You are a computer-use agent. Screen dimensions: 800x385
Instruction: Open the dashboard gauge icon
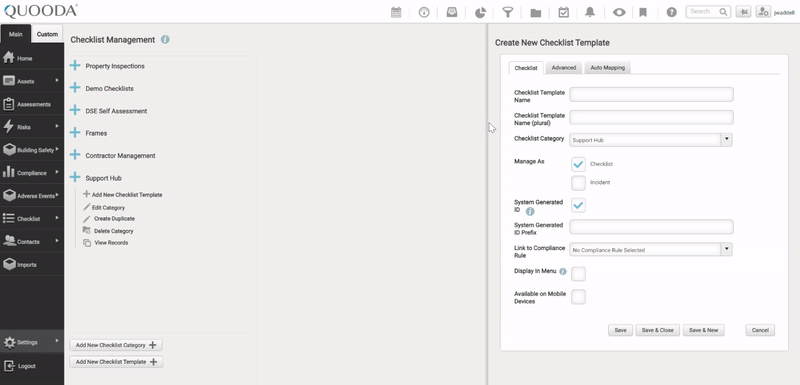click(x=424, y=12)
